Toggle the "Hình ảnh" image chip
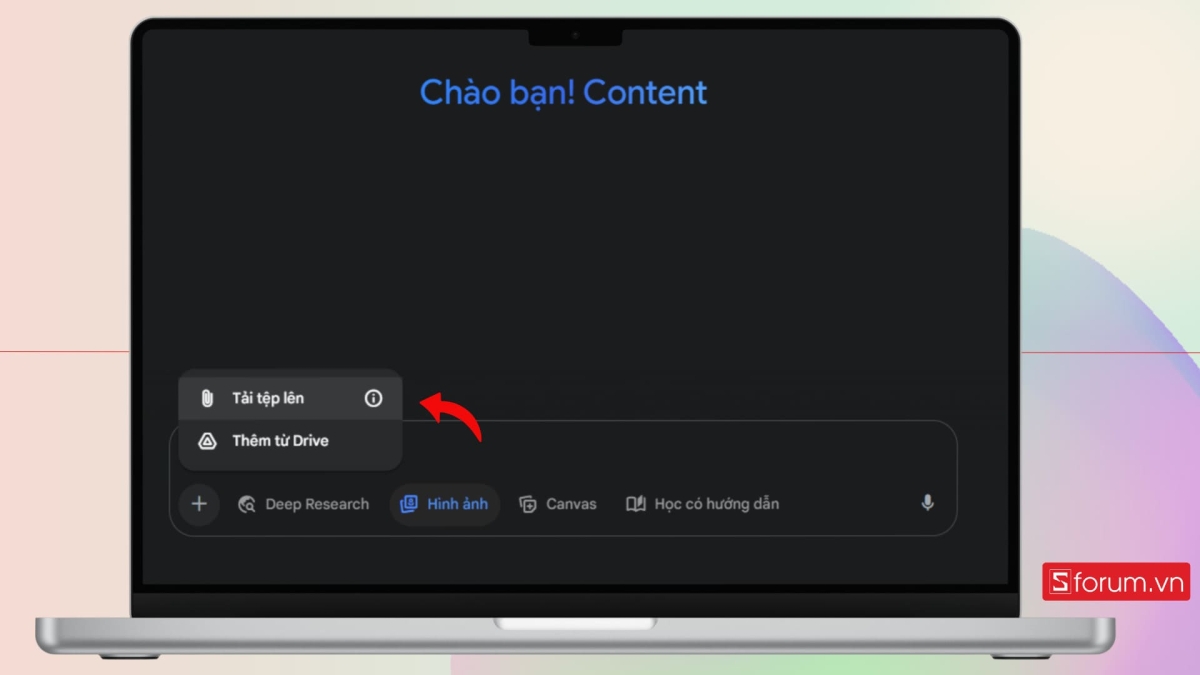Viewport: 1200px width, 675px height. 444,504
